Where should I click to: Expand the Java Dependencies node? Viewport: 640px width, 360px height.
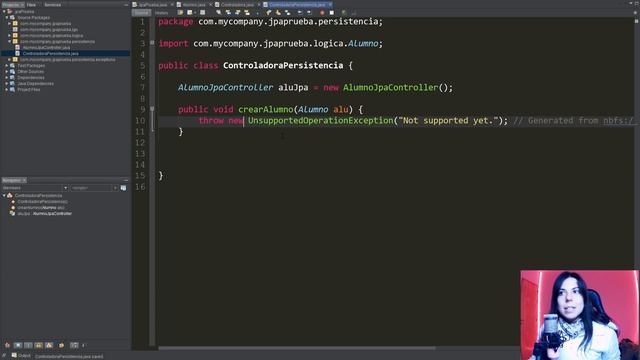coord(7,83)
